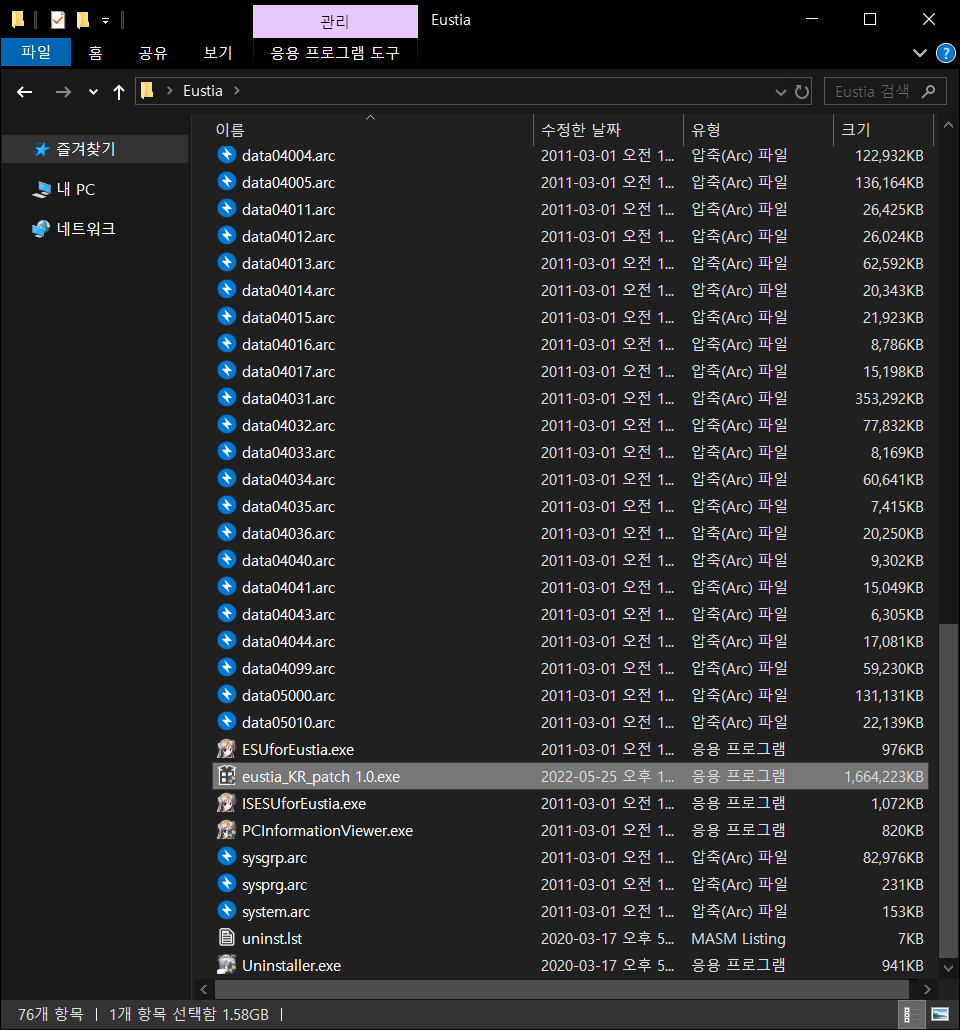Sort by the 크기 column header
The image size is (960, 1030).
tap(883, 129)
